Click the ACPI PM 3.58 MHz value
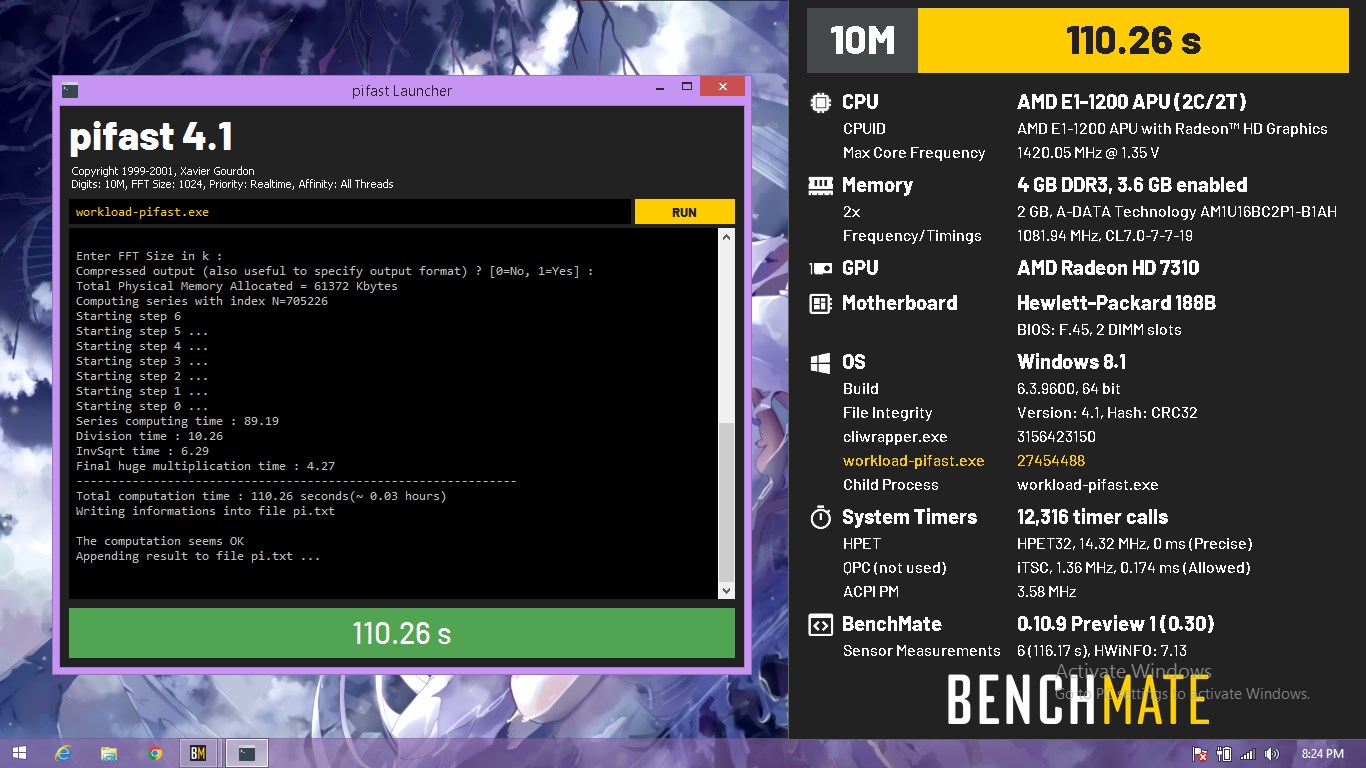Image resolution: width=1366 pixels, height=768 pixels. pos(1047,592)
